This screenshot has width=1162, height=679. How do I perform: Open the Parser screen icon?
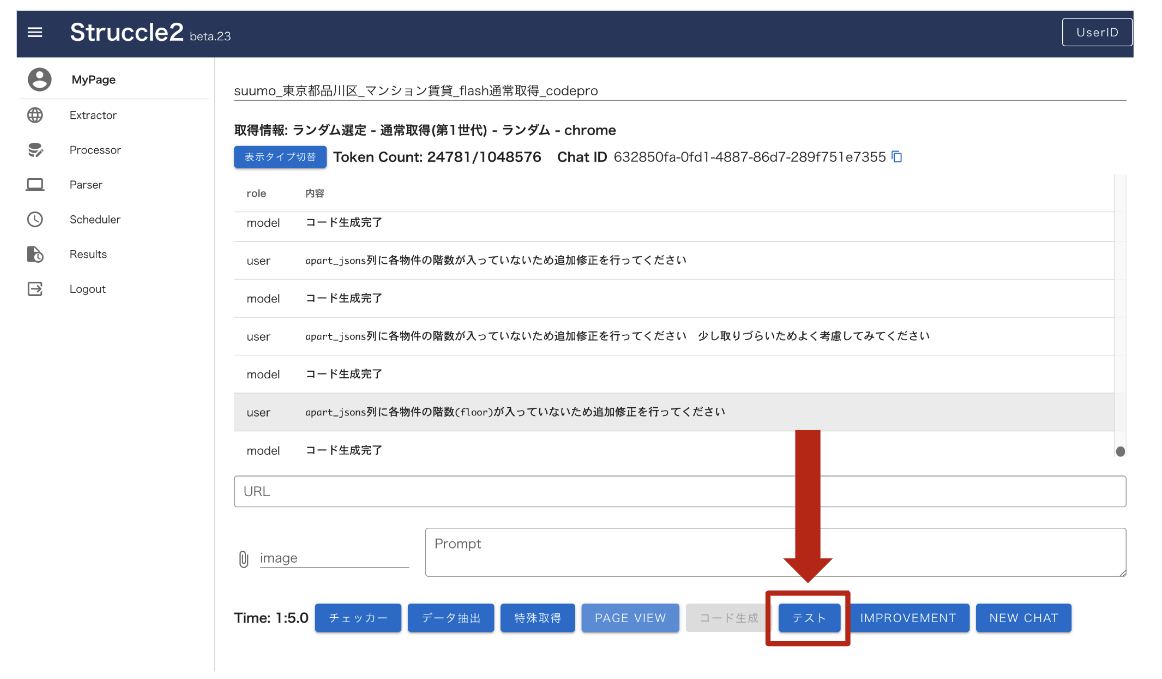pyautogui.click(x=35, y=184)
